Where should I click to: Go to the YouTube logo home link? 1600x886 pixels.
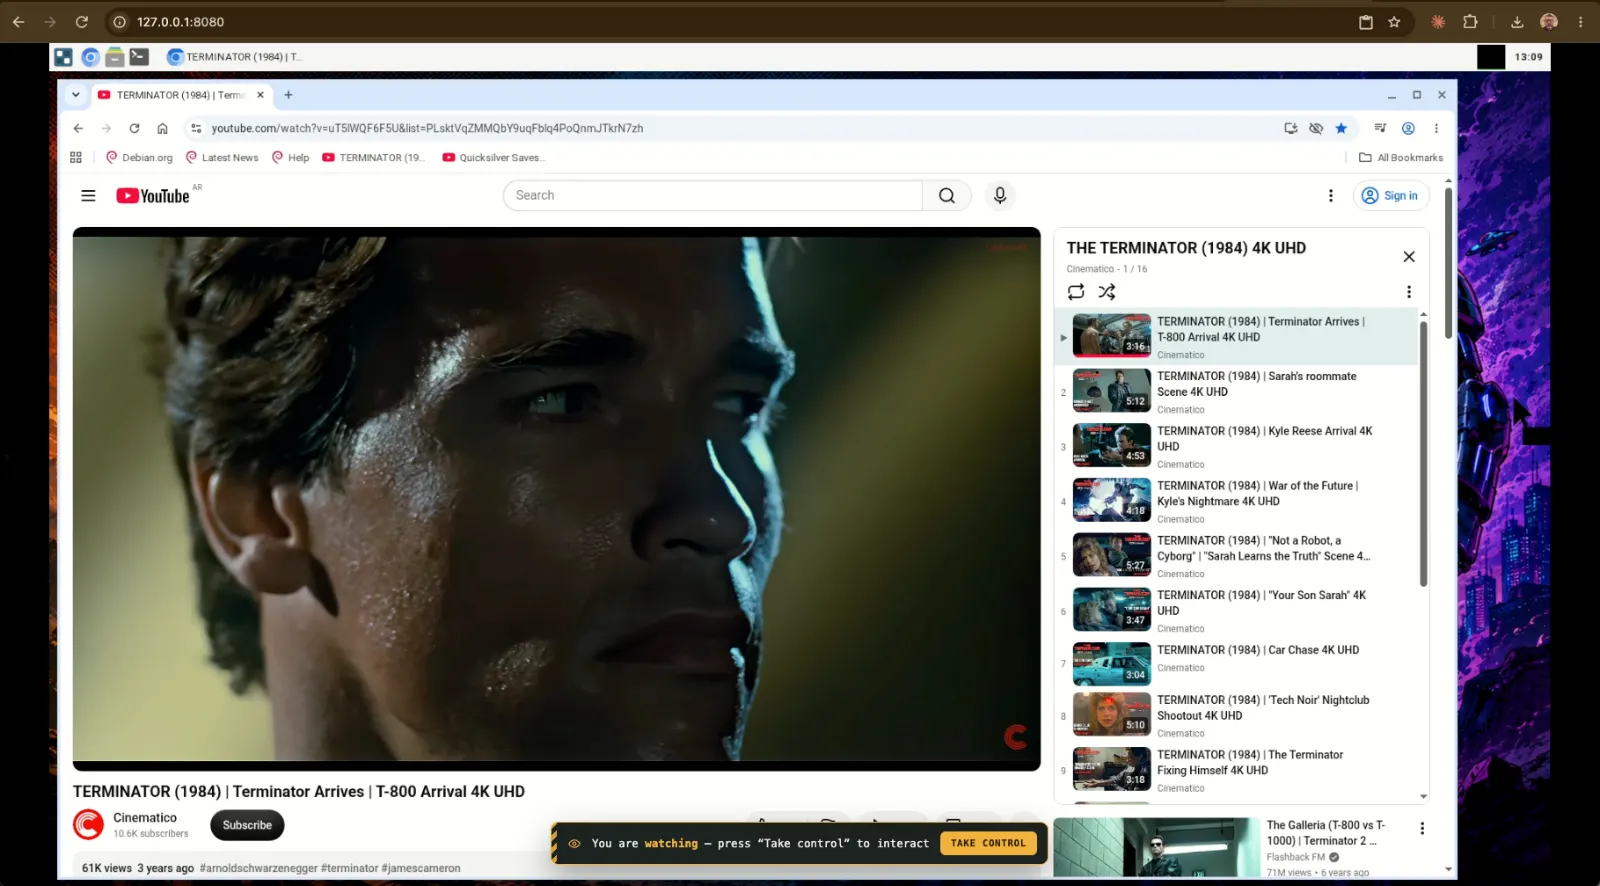click(153, 196)
